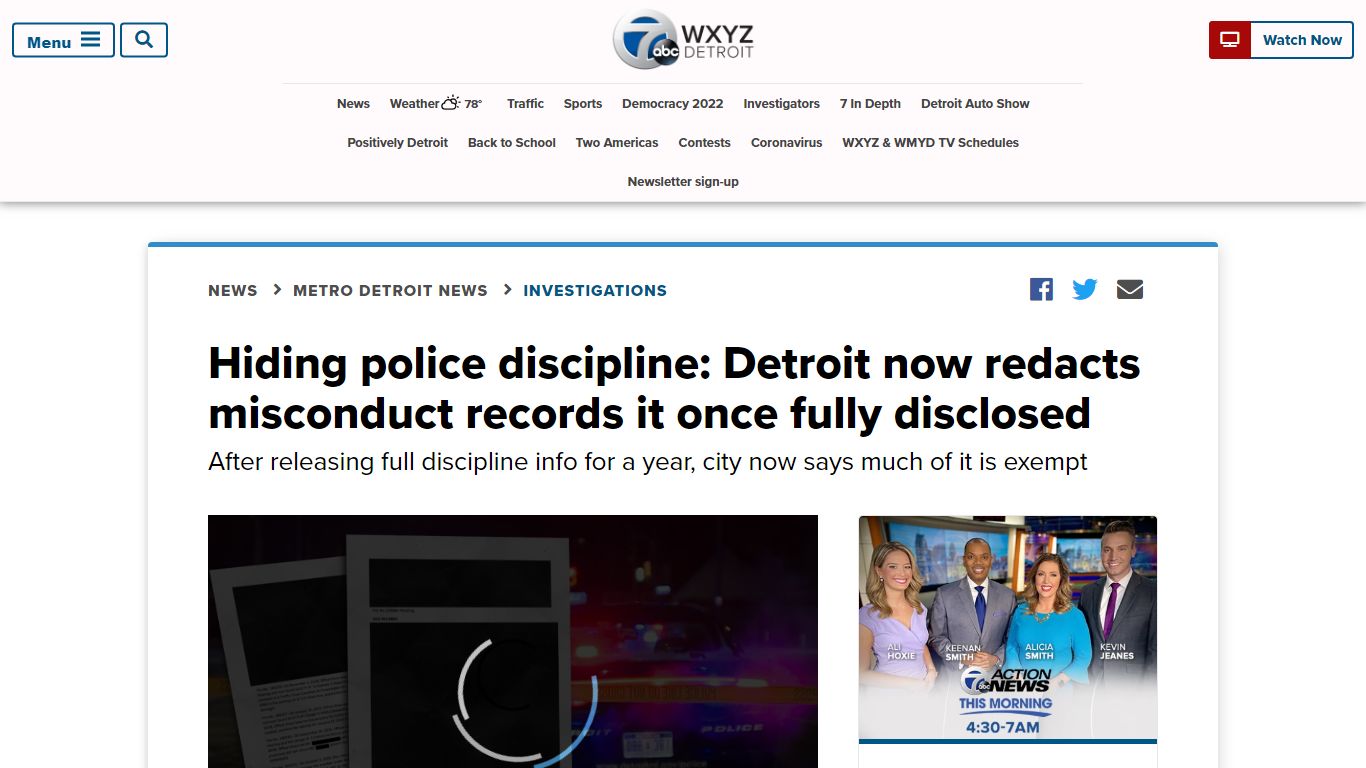This screenshot has height=768, width=1366.
Task: Share article on Facebook icon
Action: click(1041, 289)
